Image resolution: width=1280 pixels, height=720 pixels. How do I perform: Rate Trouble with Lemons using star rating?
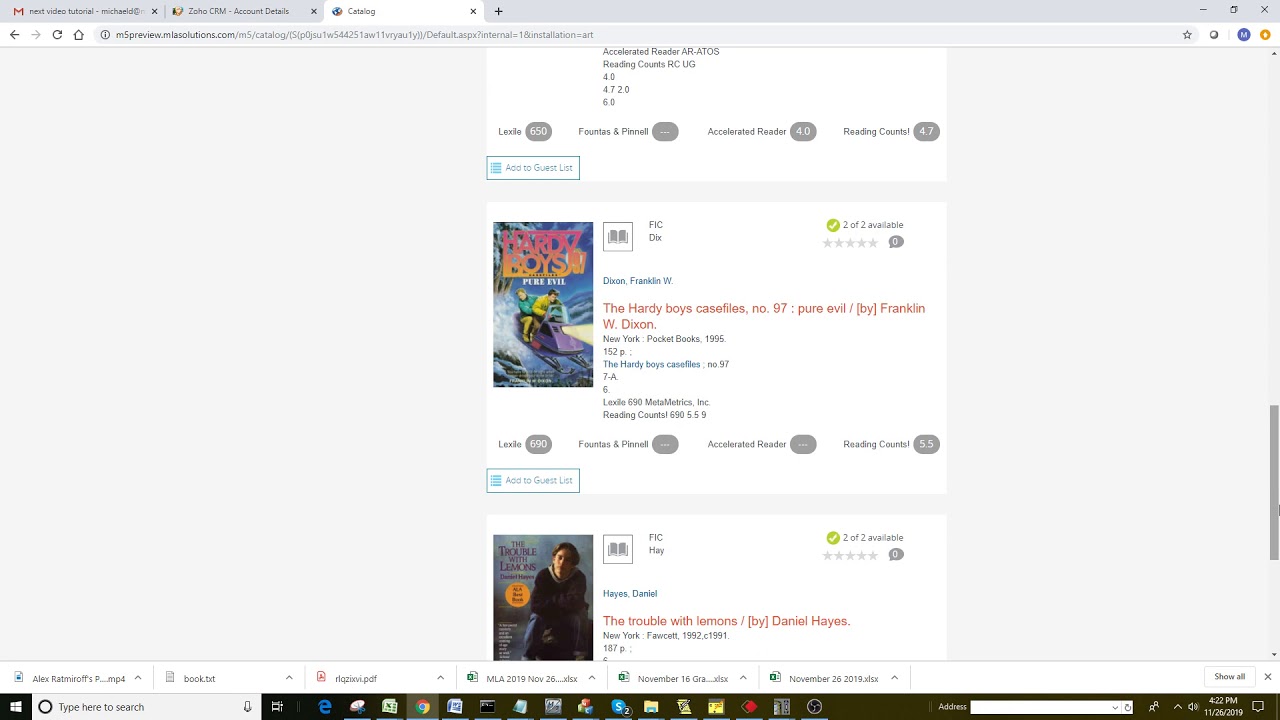pos(850,555)
